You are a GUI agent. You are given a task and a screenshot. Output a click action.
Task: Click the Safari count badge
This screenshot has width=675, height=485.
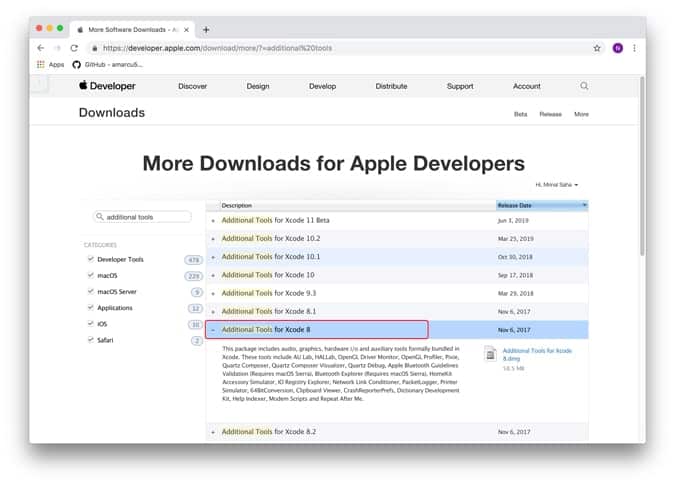pos(197,341)
